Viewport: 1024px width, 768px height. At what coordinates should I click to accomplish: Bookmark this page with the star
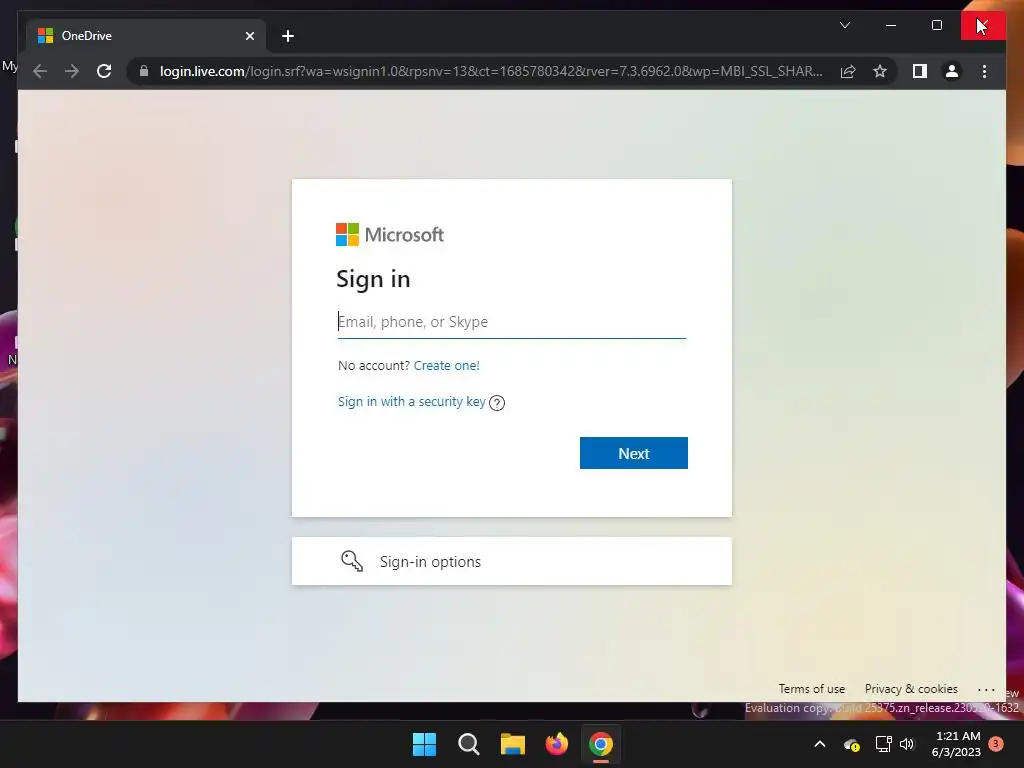[x=880, y=71]
